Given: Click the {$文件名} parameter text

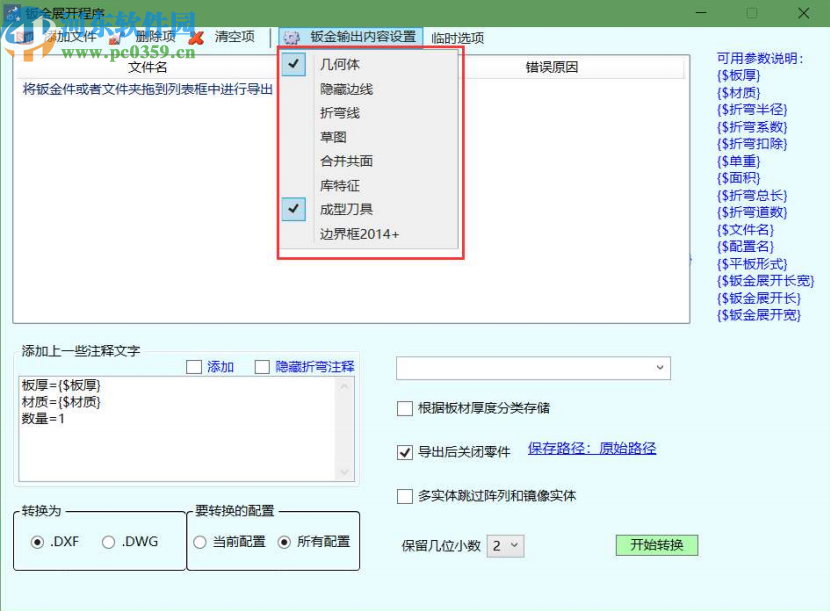Looking at the screenshot, I should coord(745,230).
